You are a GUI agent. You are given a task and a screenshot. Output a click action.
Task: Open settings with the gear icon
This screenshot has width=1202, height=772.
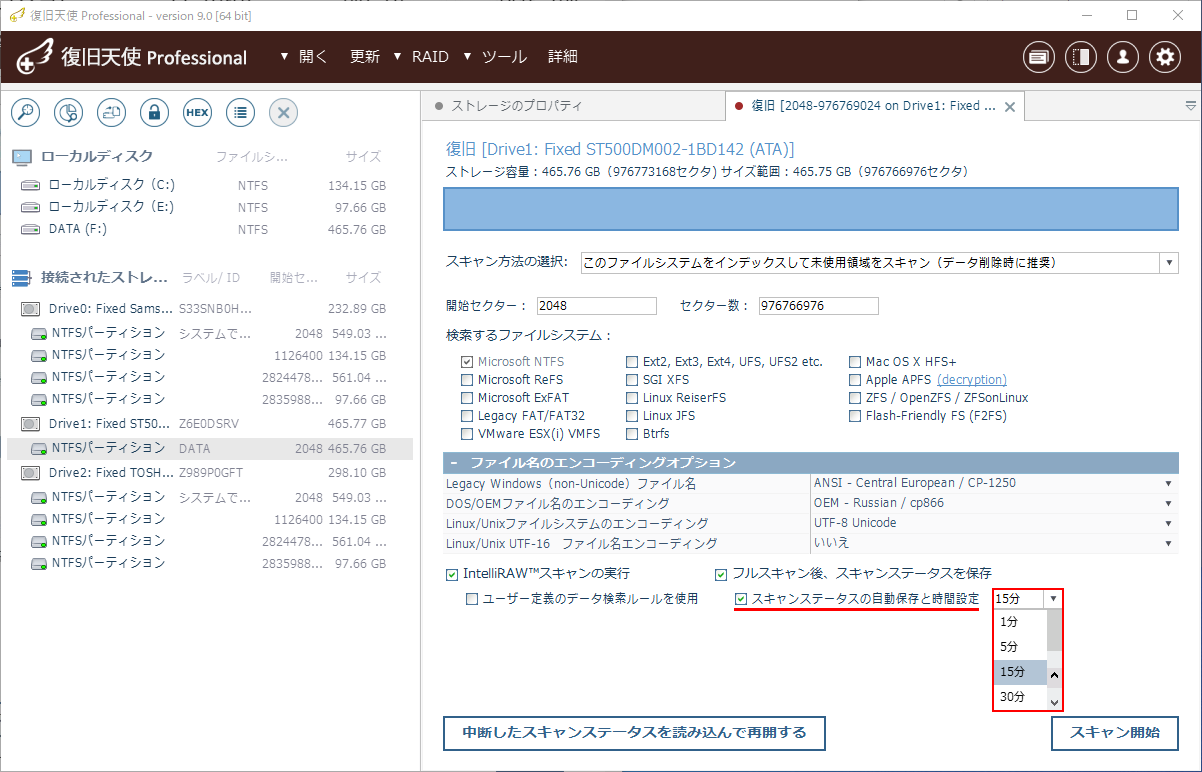pyautogui.click(x=1165, y=57)
